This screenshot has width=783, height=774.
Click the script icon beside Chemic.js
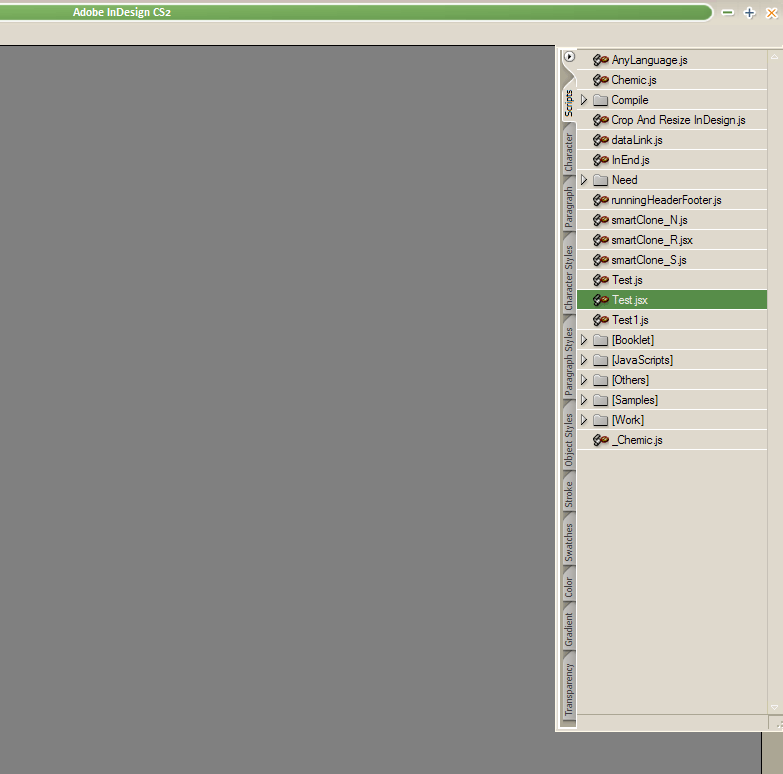(600, 80)
